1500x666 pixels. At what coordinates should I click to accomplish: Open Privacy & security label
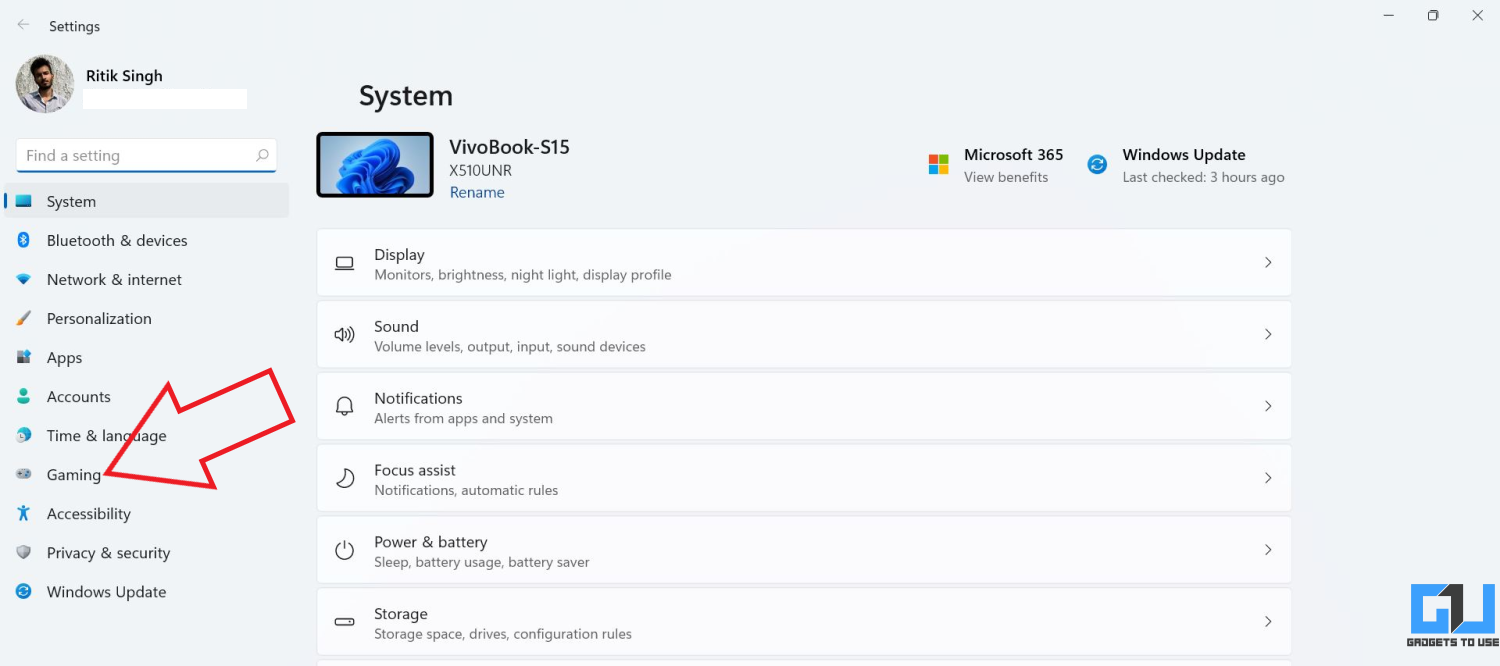click(x=108, y=553)
